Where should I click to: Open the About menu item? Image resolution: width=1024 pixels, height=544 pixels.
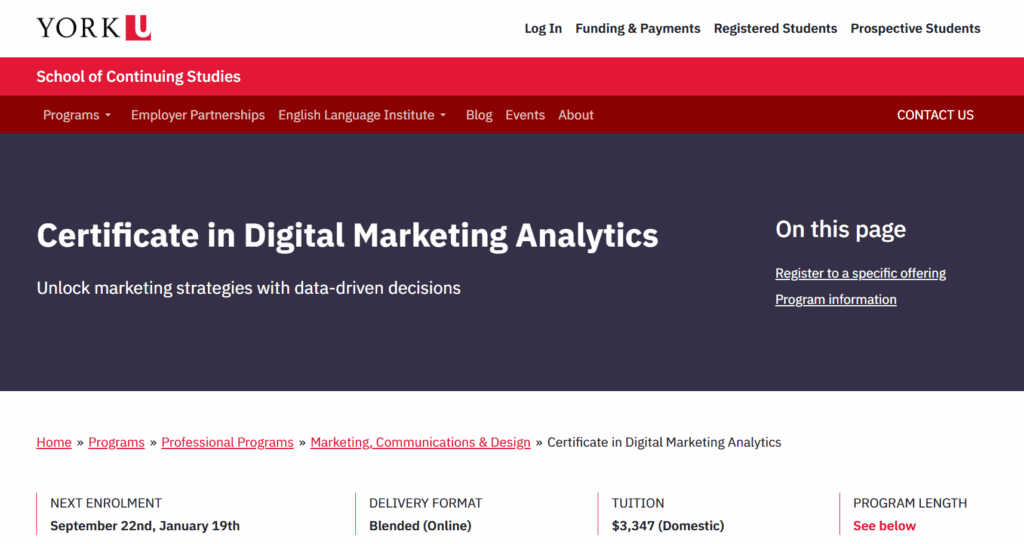coord(575,115)
